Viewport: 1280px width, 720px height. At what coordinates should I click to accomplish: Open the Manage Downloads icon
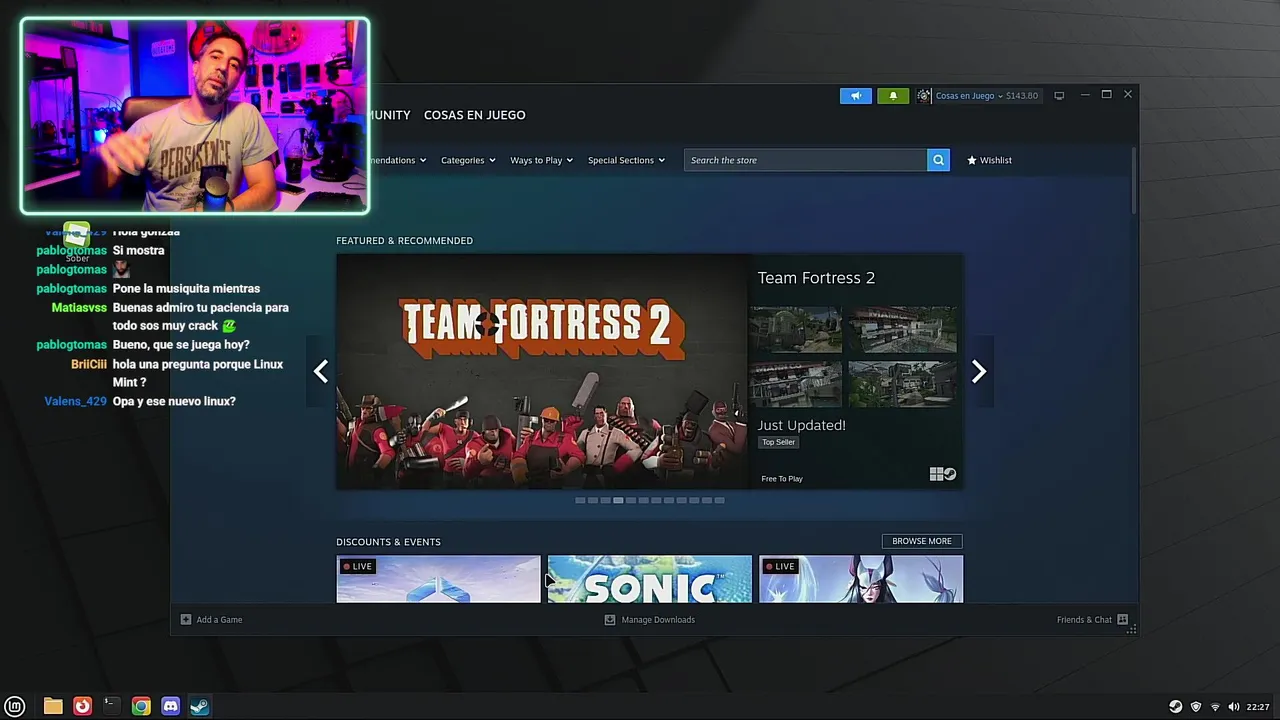tap(610, 620)
